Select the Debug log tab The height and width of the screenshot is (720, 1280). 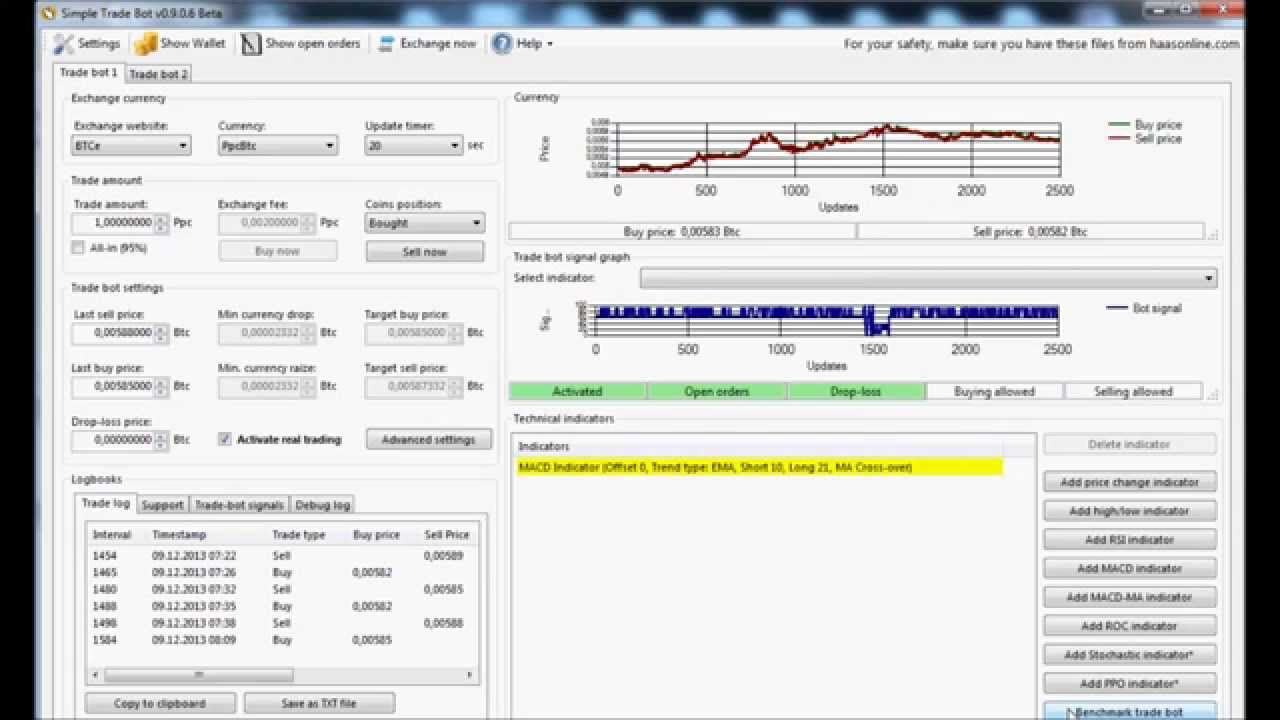click(322, 505)
